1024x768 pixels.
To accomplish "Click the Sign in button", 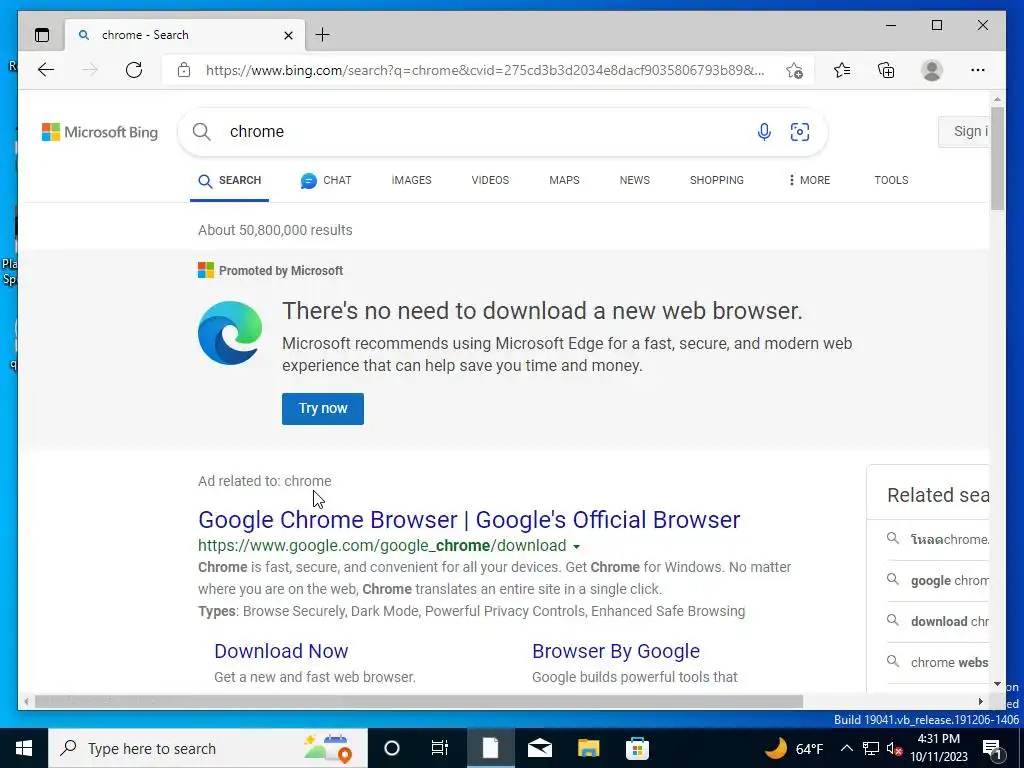I will coord(964,131).
